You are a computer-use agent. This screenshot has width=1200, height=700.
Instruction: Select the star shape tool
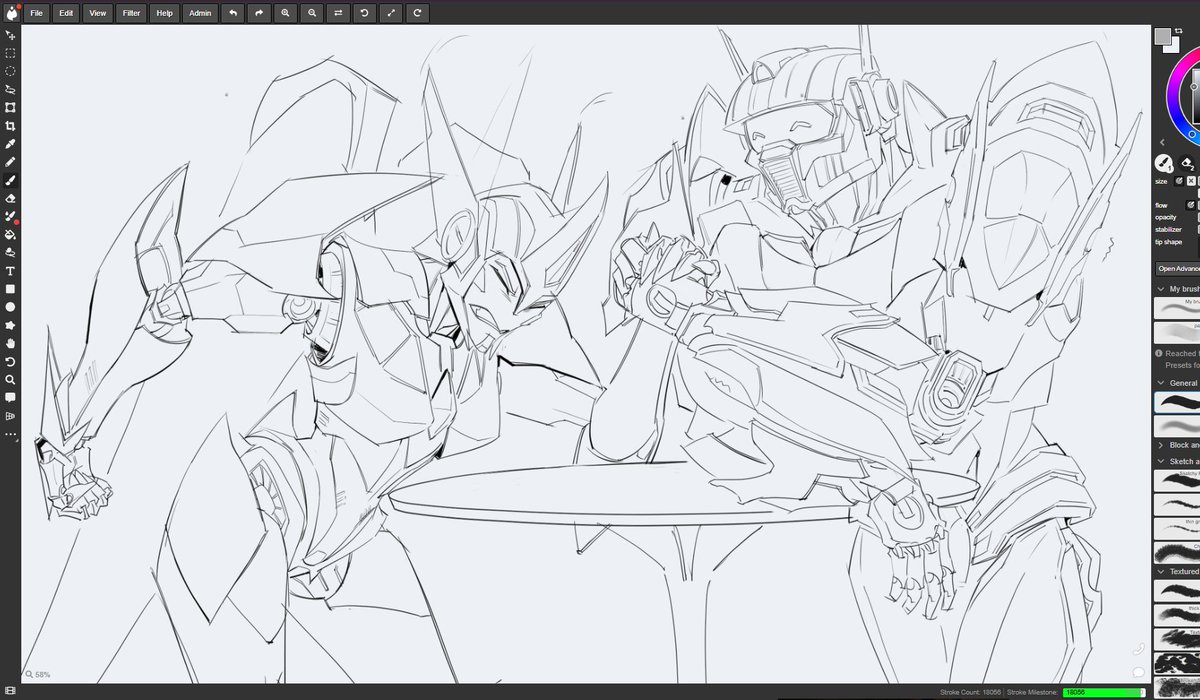point(10,325)
